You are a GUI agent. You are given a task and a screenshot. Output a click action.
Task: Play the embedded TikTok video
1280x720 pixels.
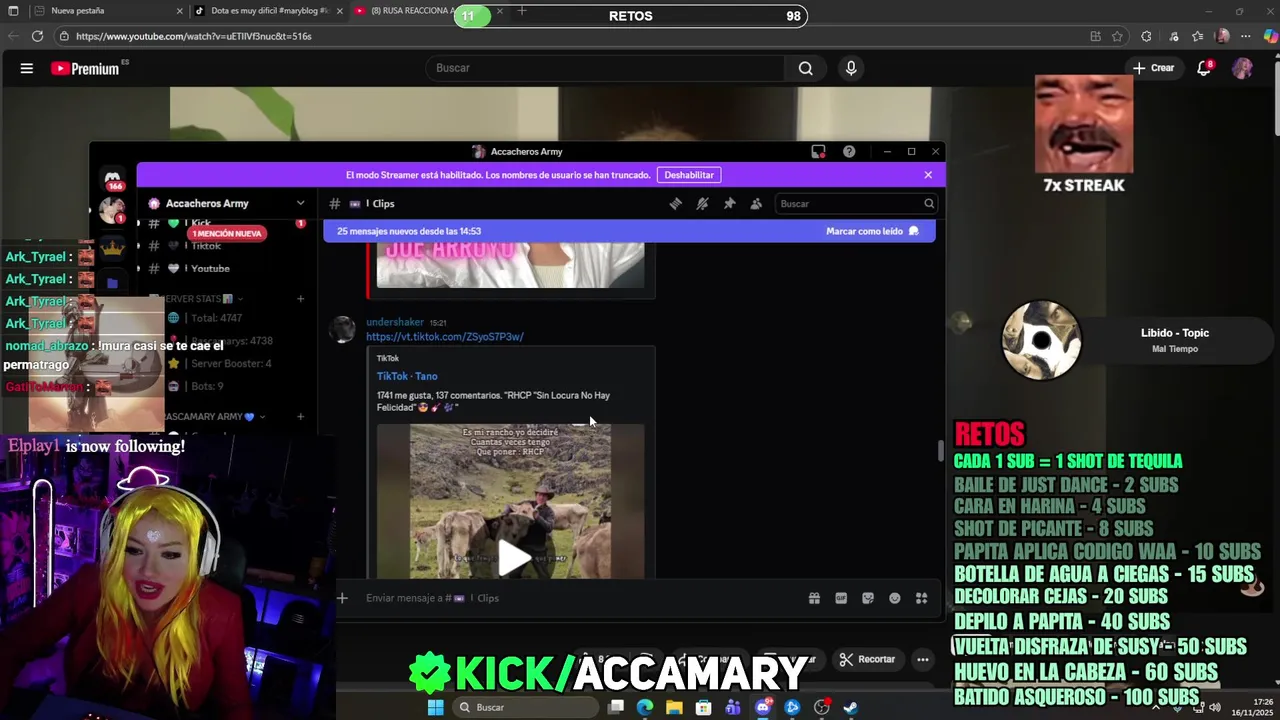point(514,559)
